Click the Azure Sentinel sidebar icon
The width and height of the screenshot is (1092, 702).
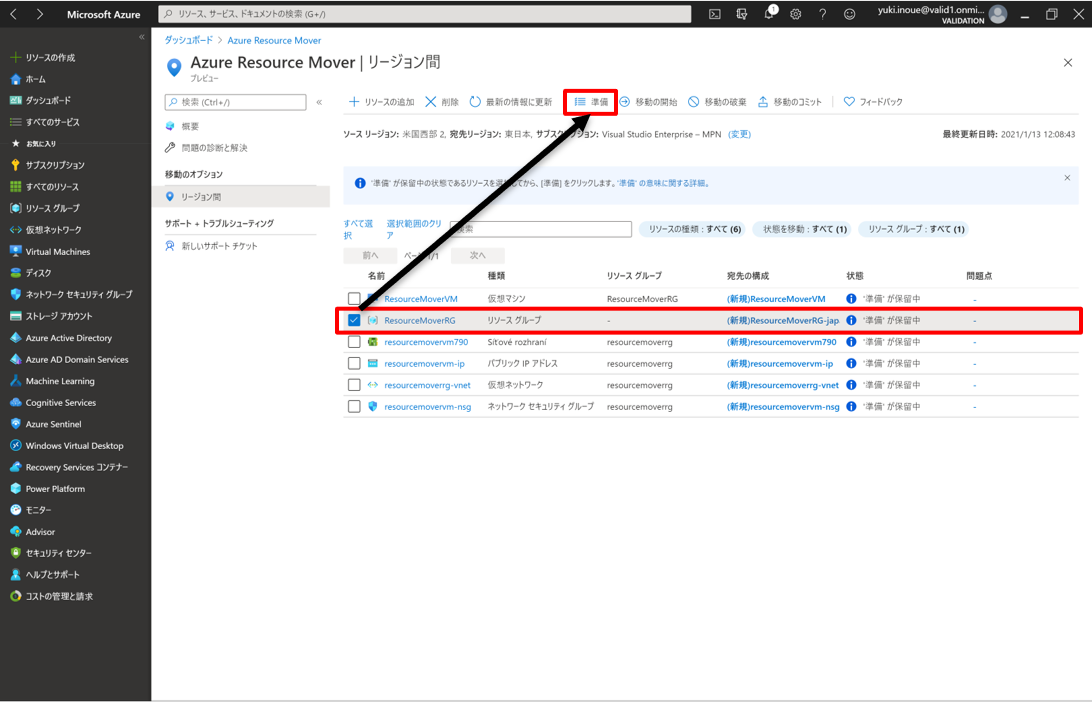16,424
